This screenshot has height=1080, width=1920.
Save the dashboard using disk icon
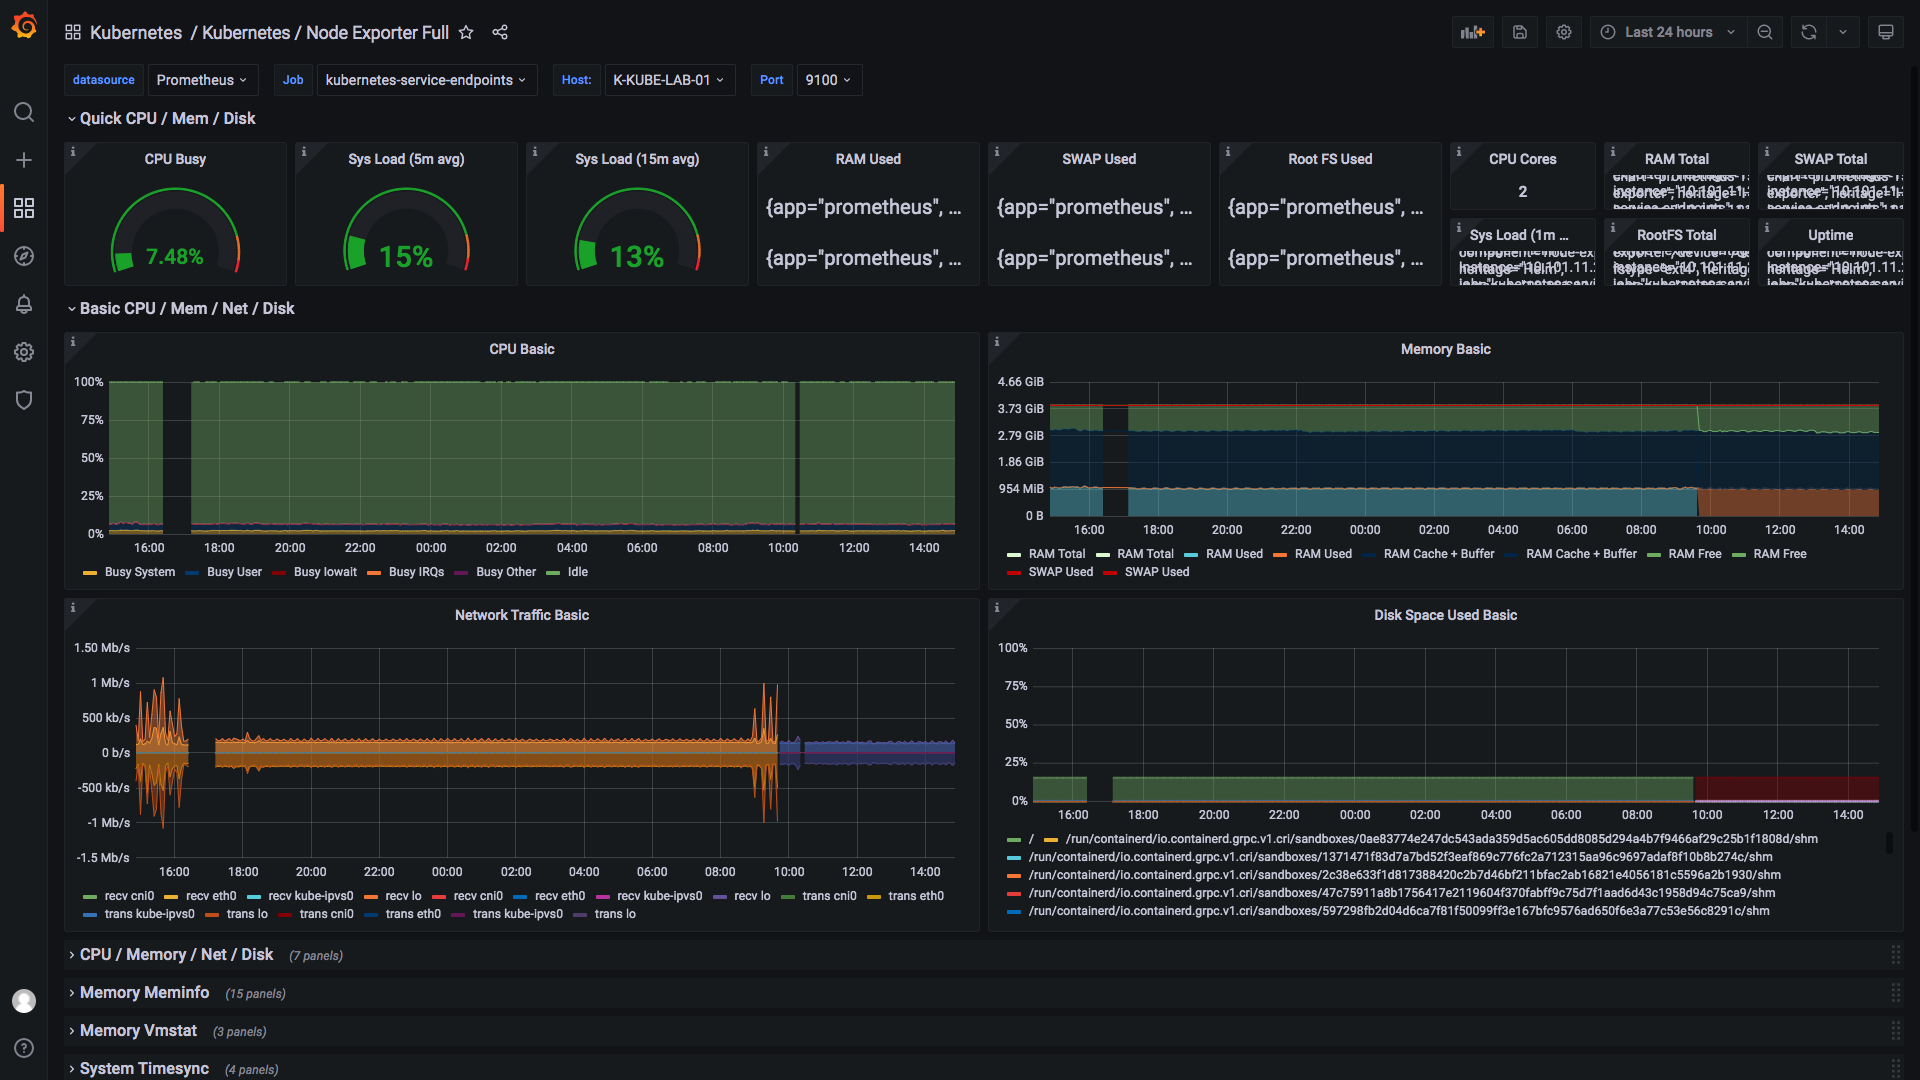[1520, 32]
